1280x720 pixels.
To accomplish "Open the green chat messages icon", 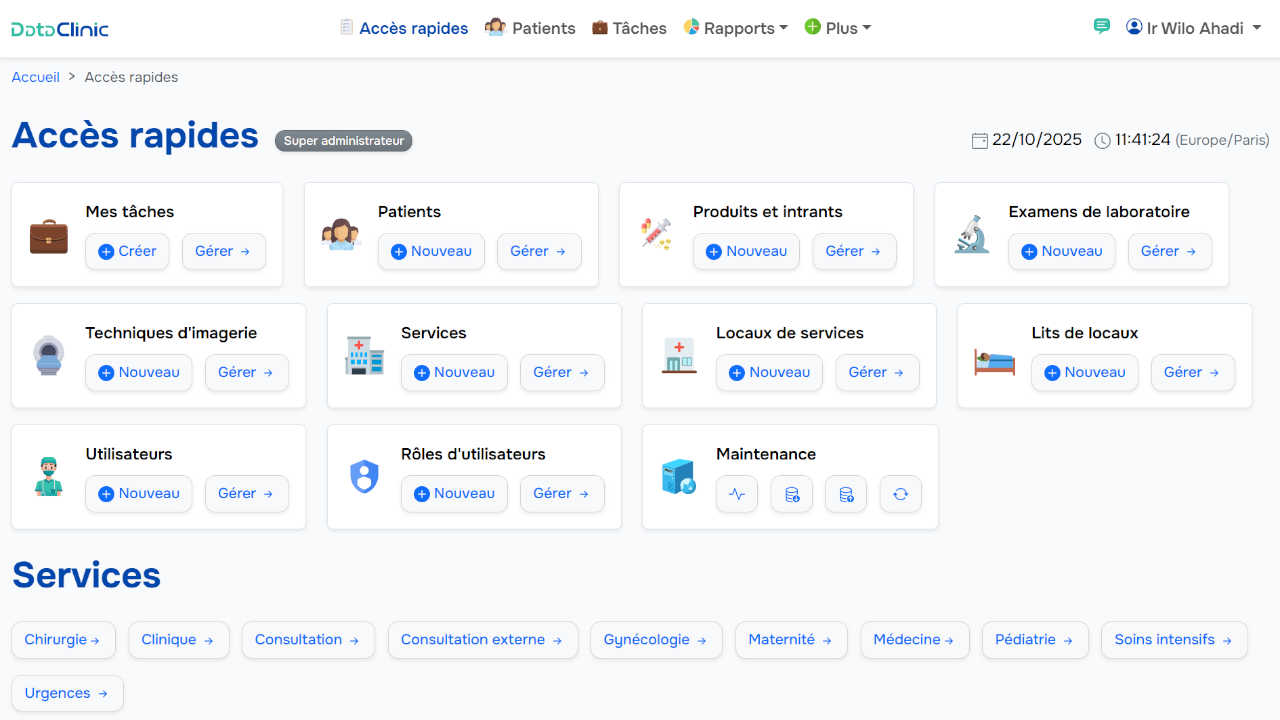I will click(x=1101, y=27).
